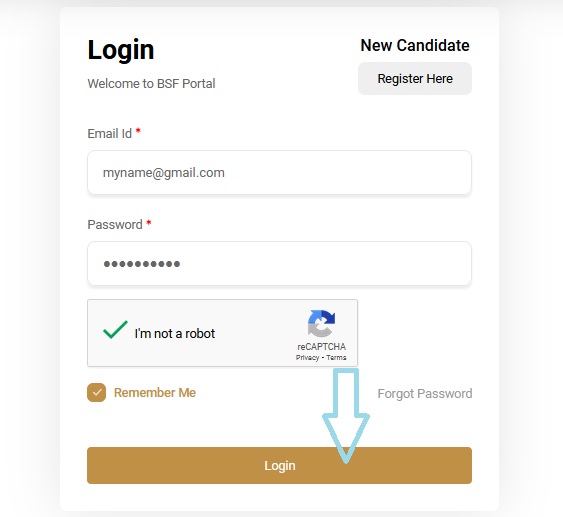Focus the Email Id input field
This screenshot has height=517, width=563.
(279, 173)
